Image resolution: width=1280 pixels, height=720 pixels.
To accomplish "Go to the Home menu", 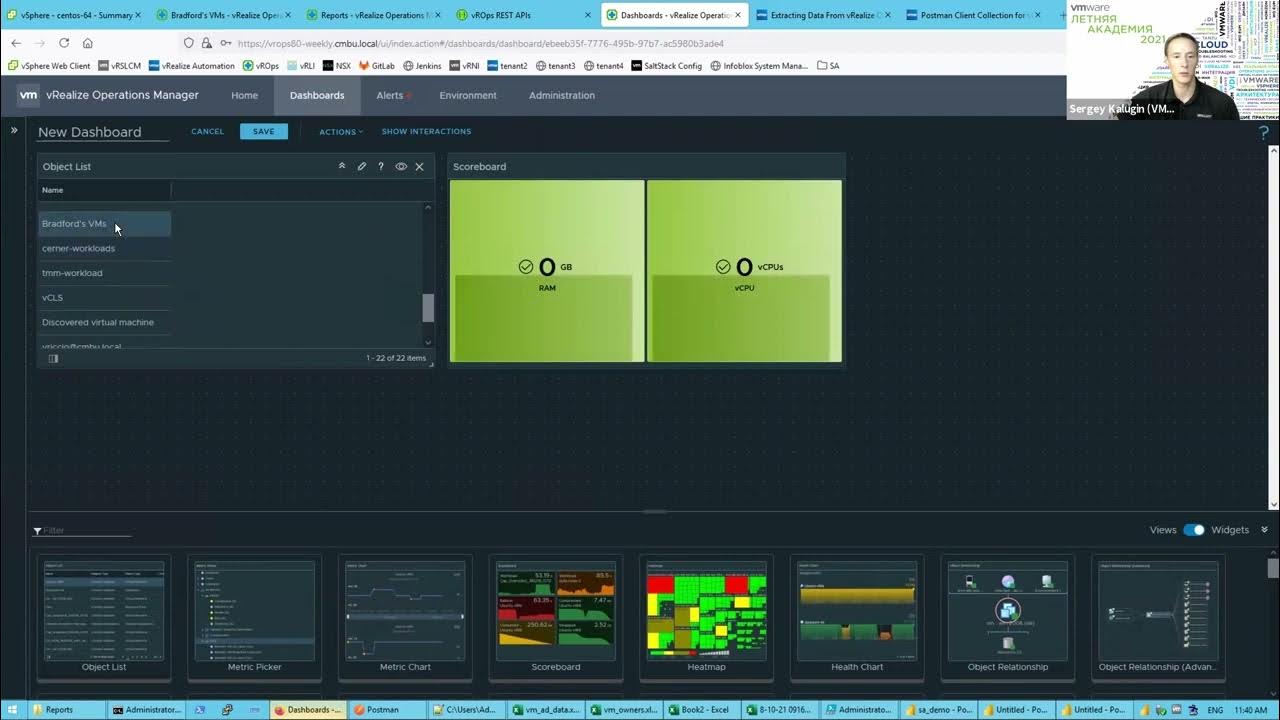I will (244, 96).
